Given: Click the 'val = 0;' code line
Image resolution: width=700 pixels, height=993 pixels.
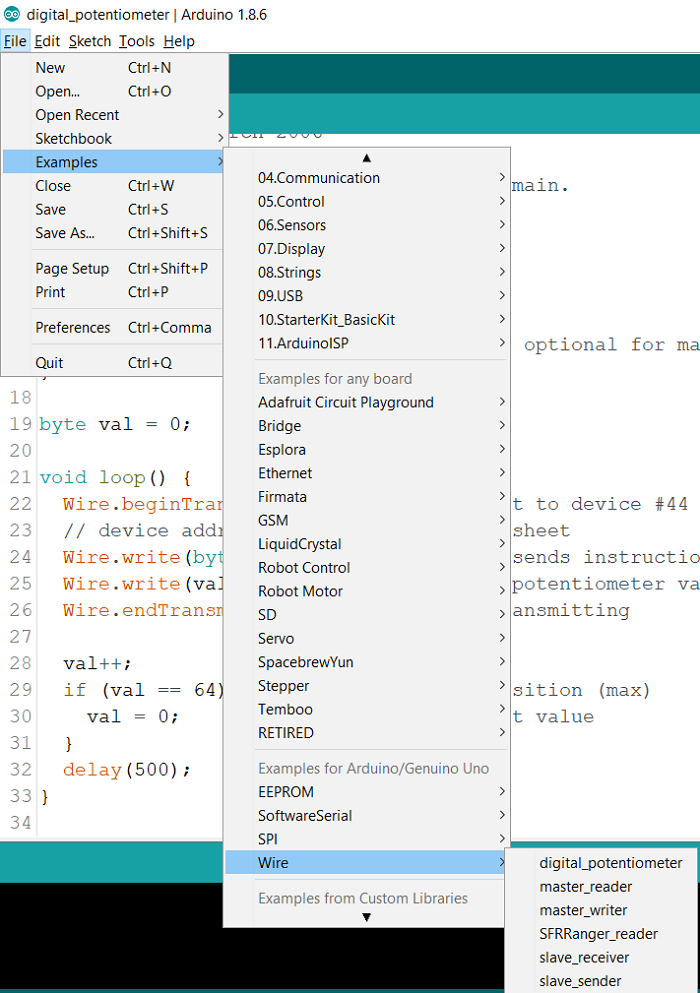Looking at the screenshot, I should click(x=133, y=716).
